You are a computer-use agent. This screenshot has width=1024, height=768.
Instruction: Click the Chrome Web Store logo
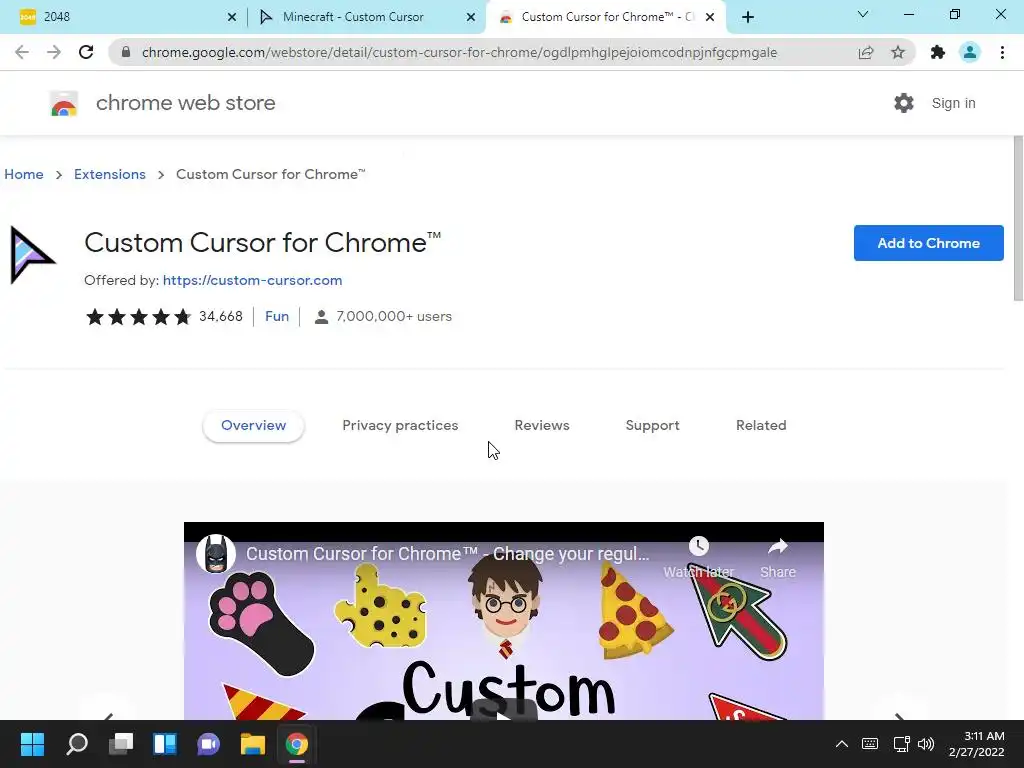coord(64,103)
